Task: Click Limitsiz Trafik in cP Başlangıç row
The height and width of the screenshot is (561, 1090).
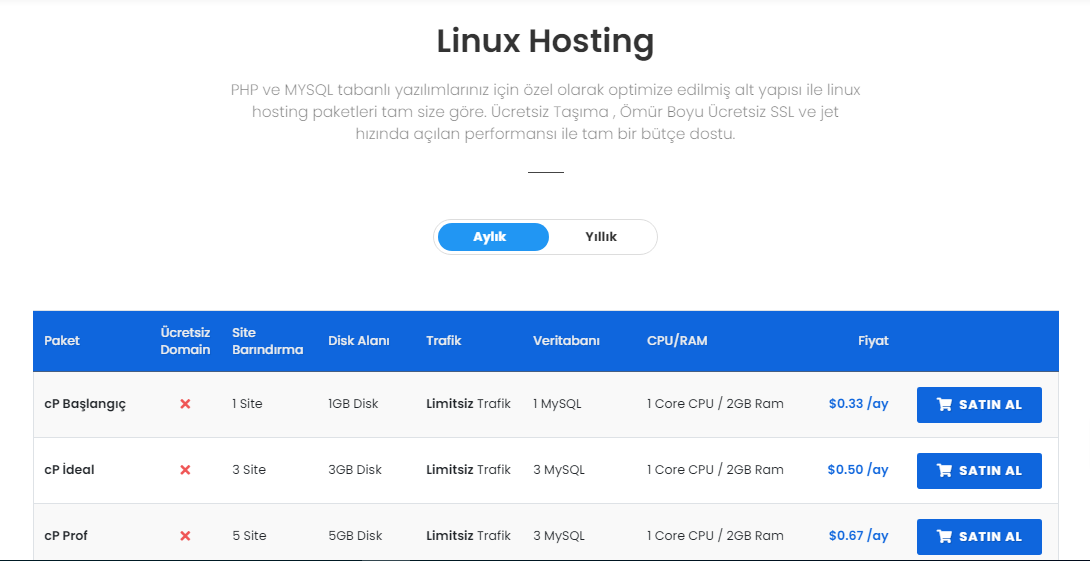Action: click(469, 404)
